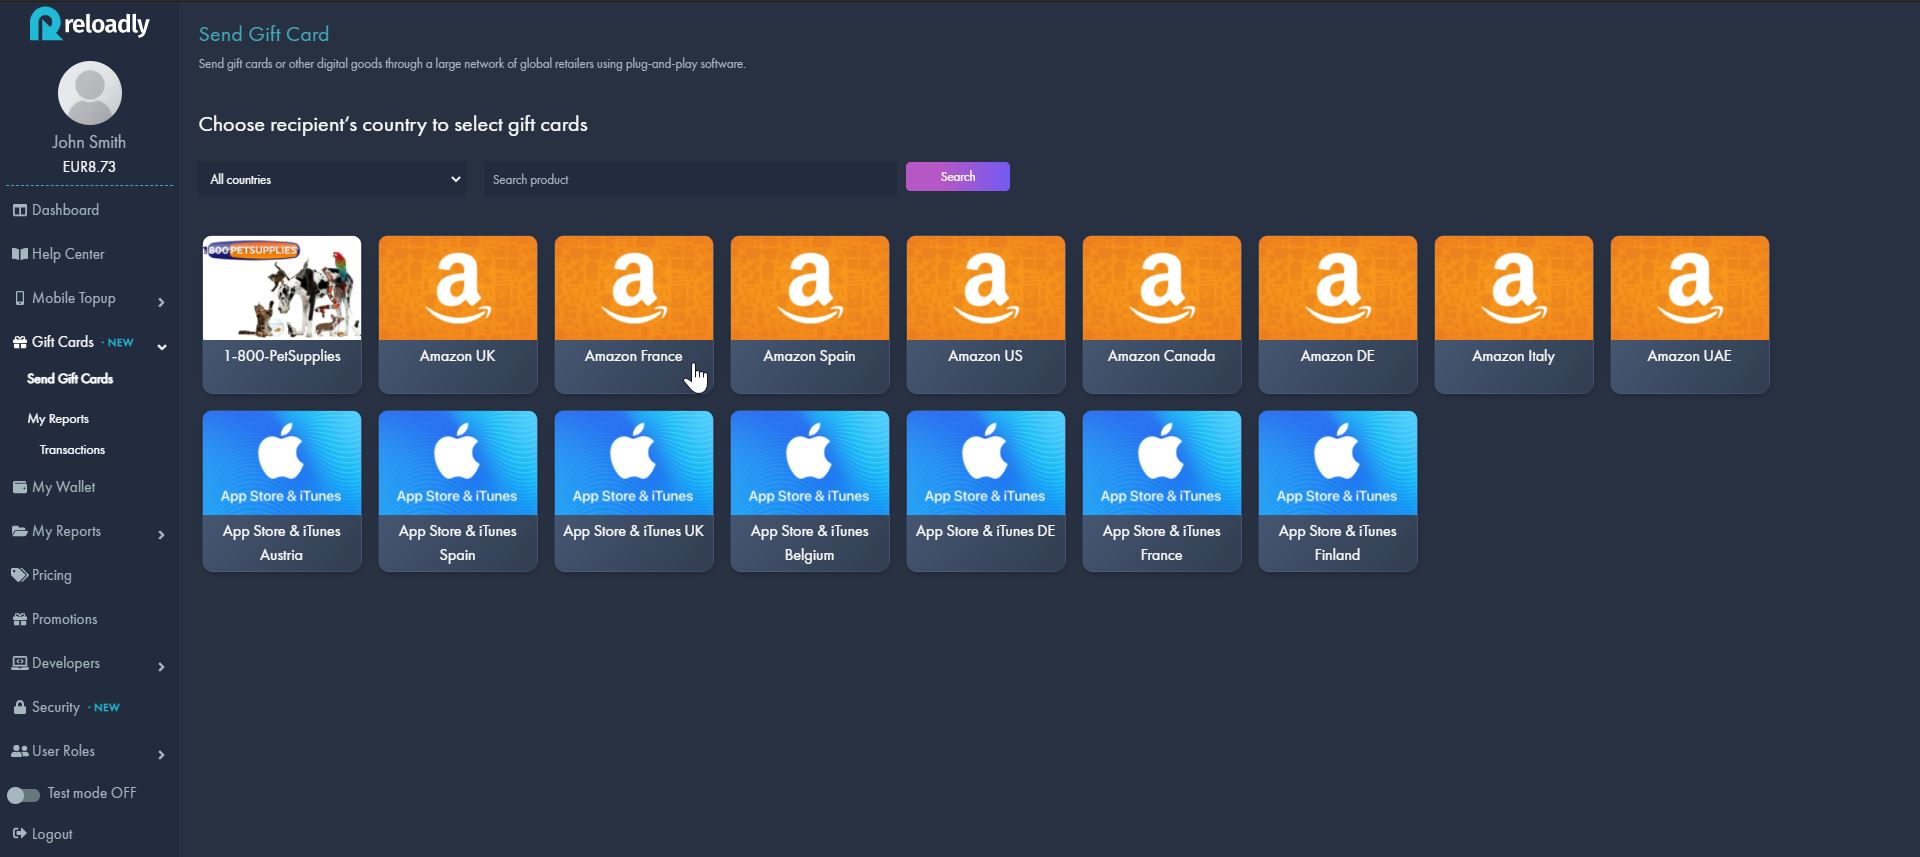Open the Dashboard menu item
This screenshot has height=857, width=1920.
point(65,210)
